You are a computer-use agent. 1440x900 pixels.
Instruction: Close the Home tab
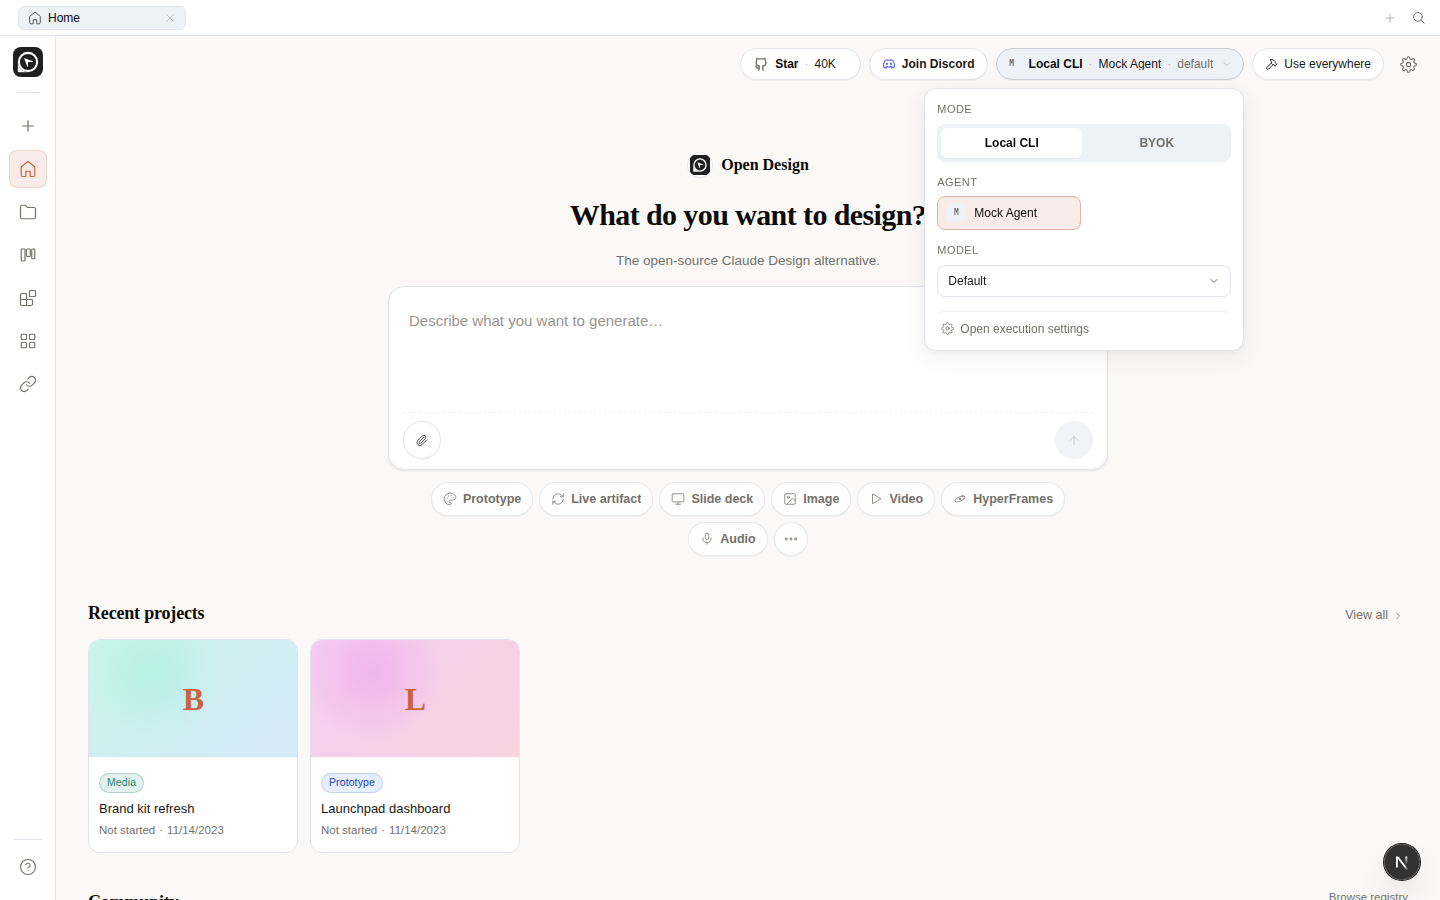pyautogui.click(x=170, y=18)
